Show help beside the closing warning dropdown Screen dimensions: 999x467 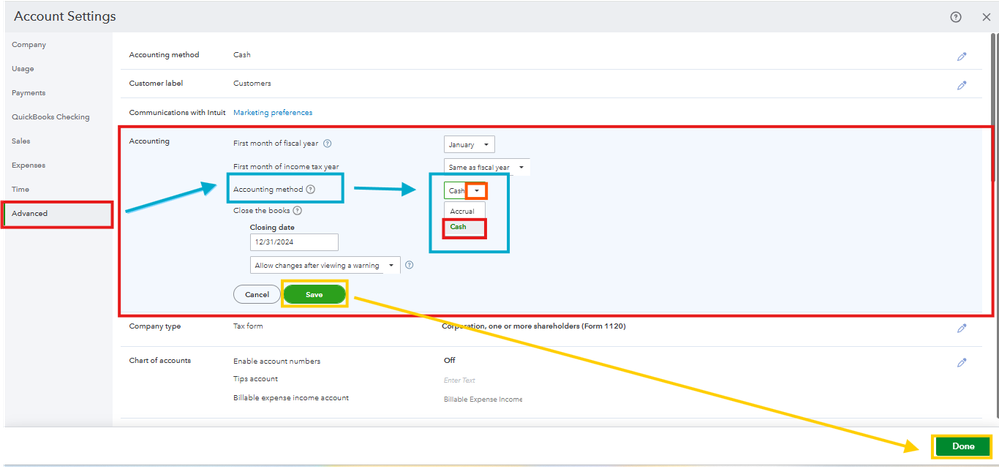410,265
